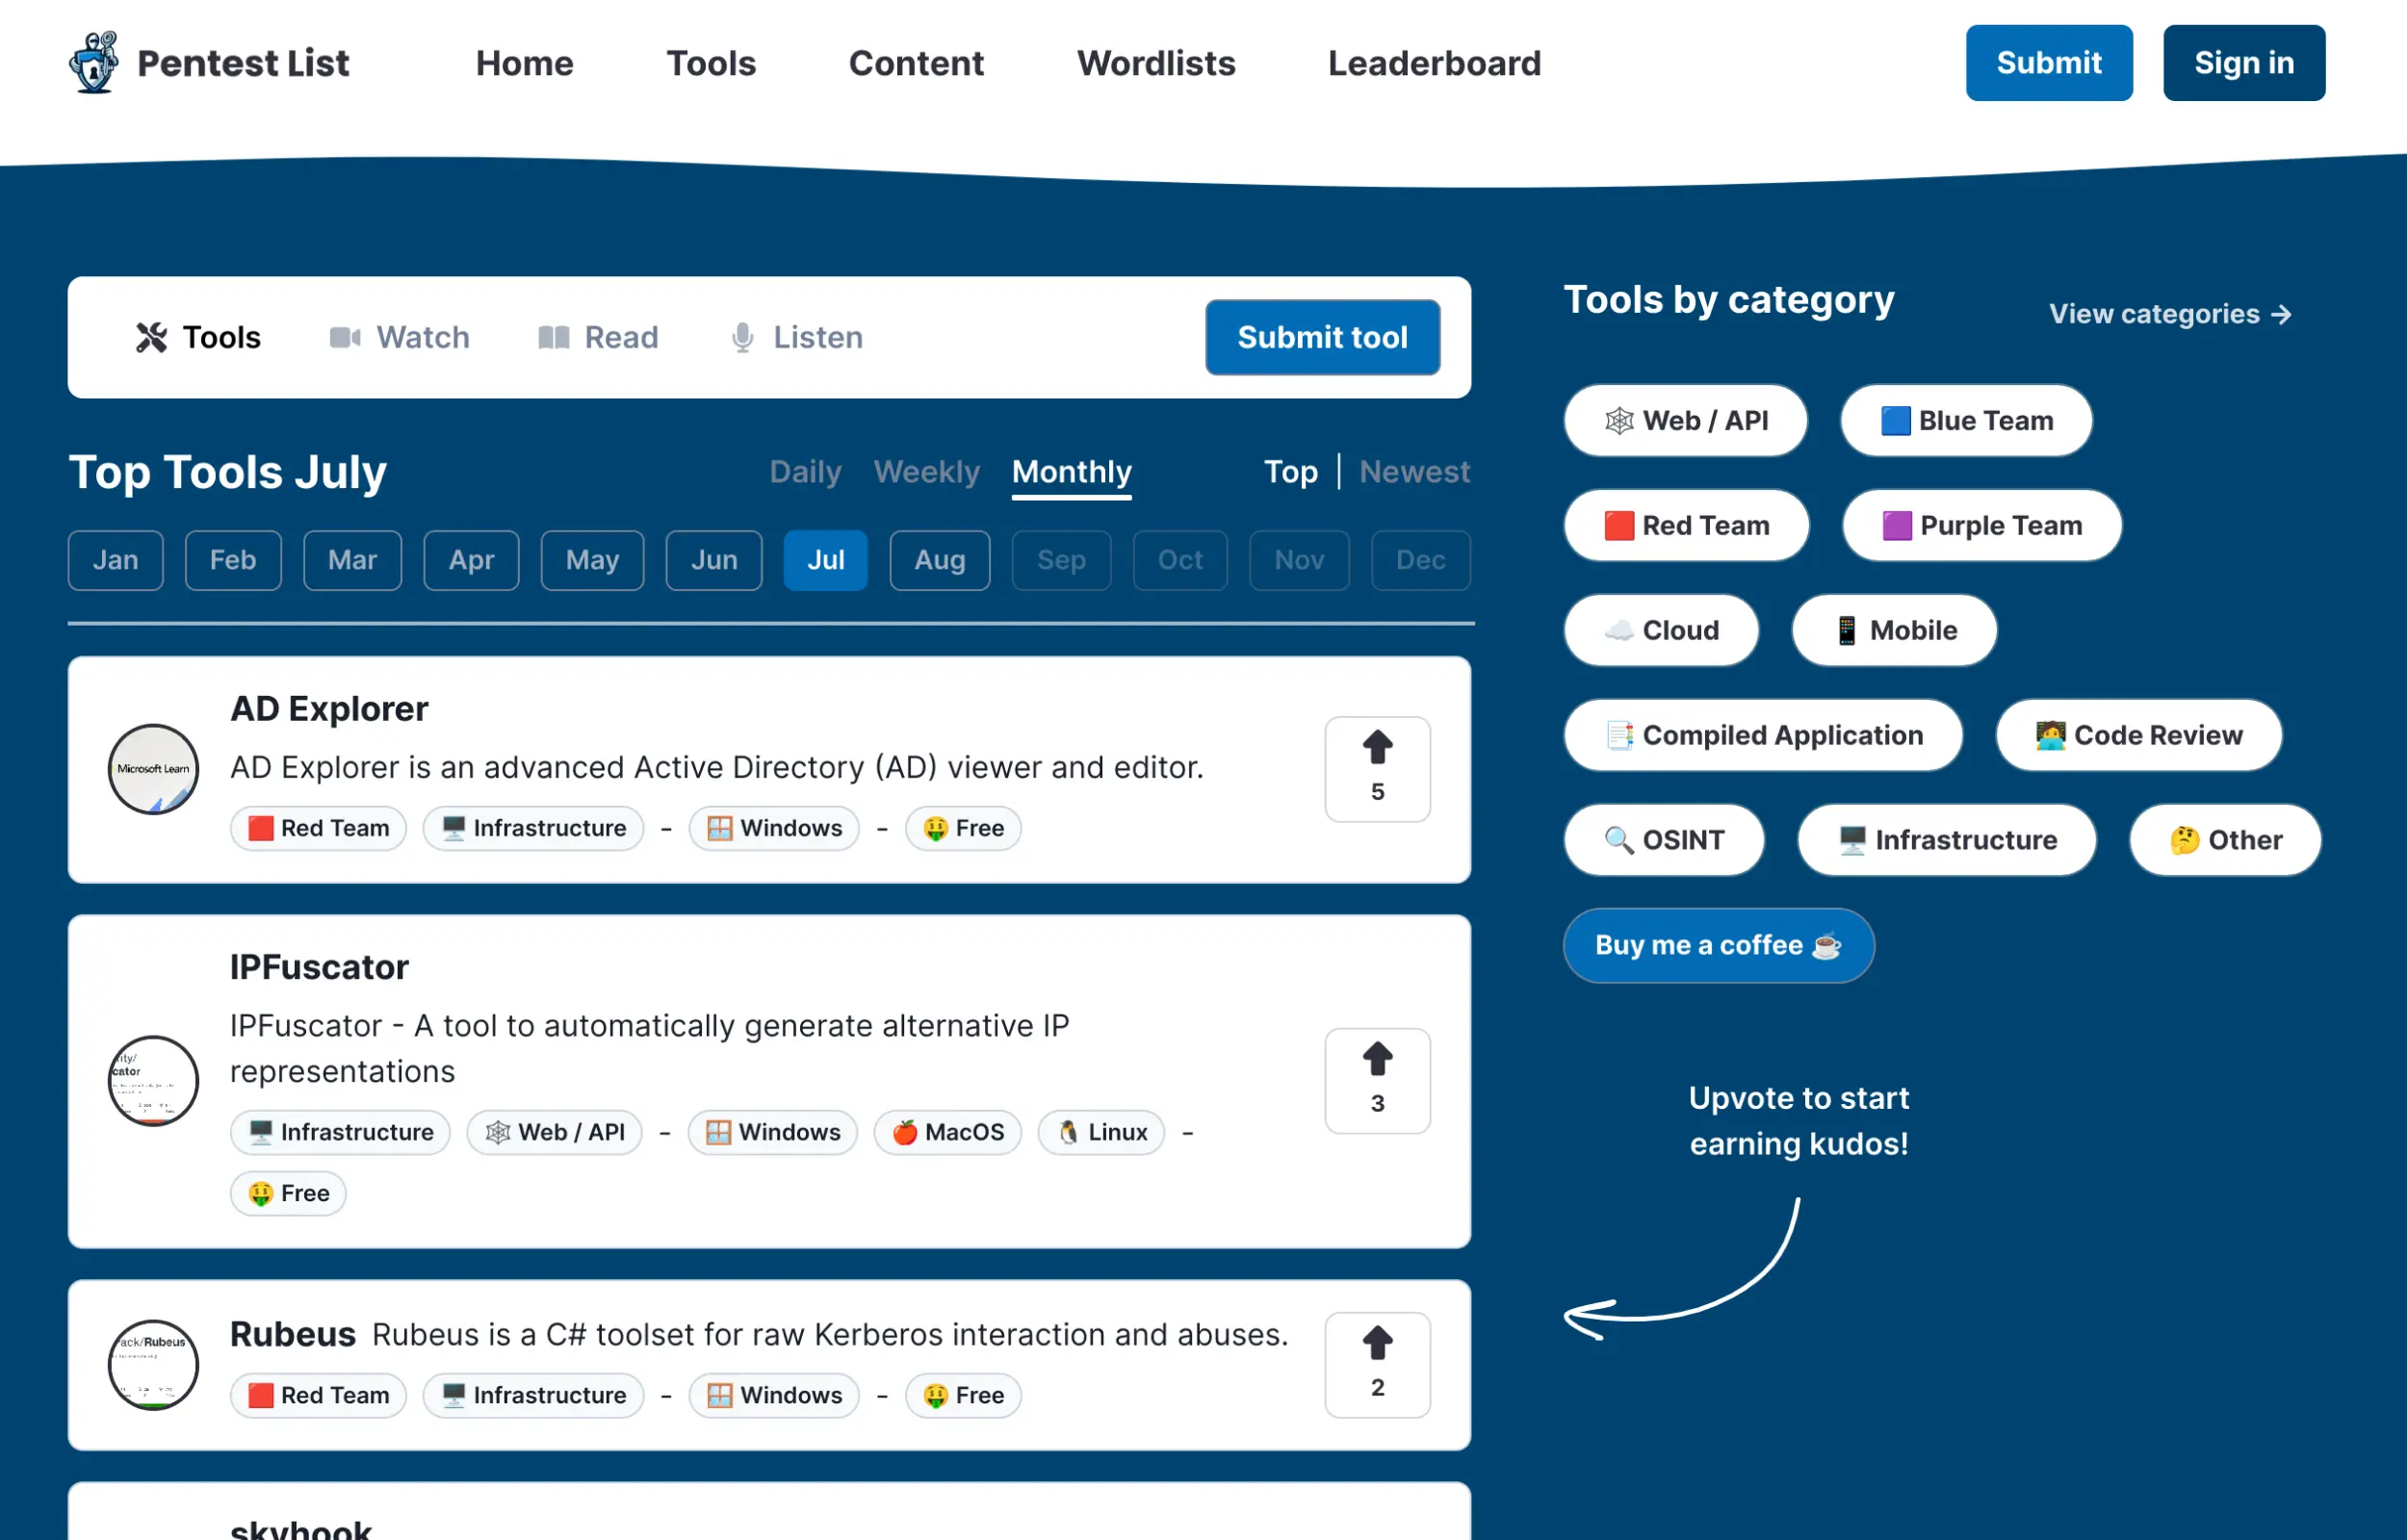Choose the Jan month button
This screenshot has width=2407, height=1540.
pyautogui.click(x=115, y=560)
